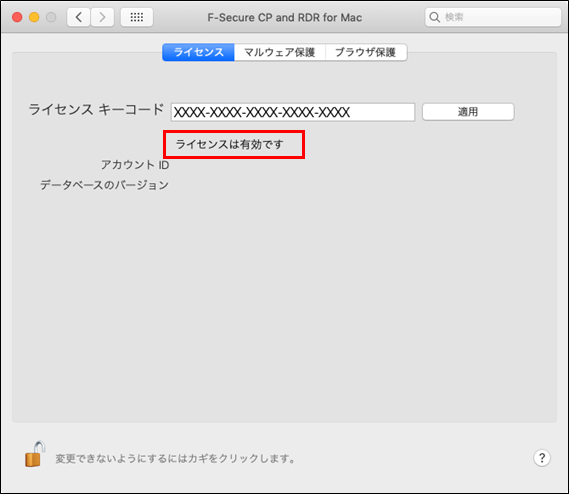Show all preferences grid icon

pos(137,17)
